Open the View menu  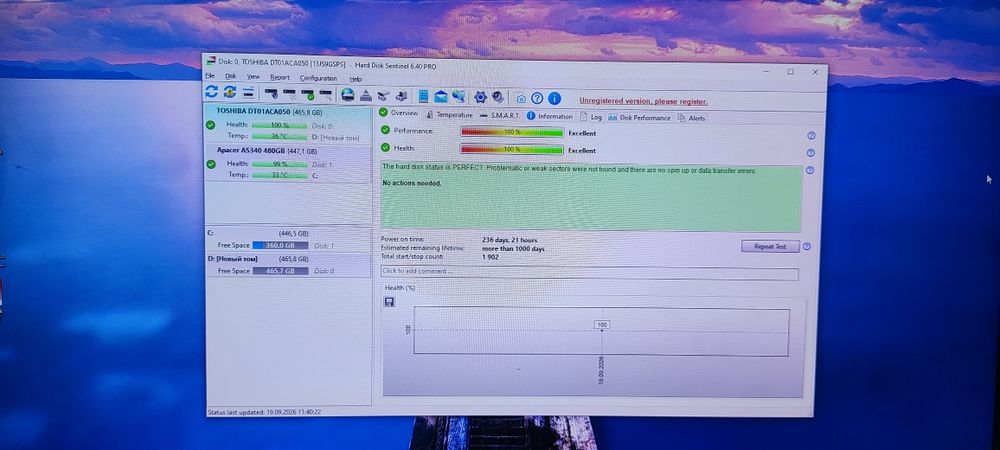point(253,76)
